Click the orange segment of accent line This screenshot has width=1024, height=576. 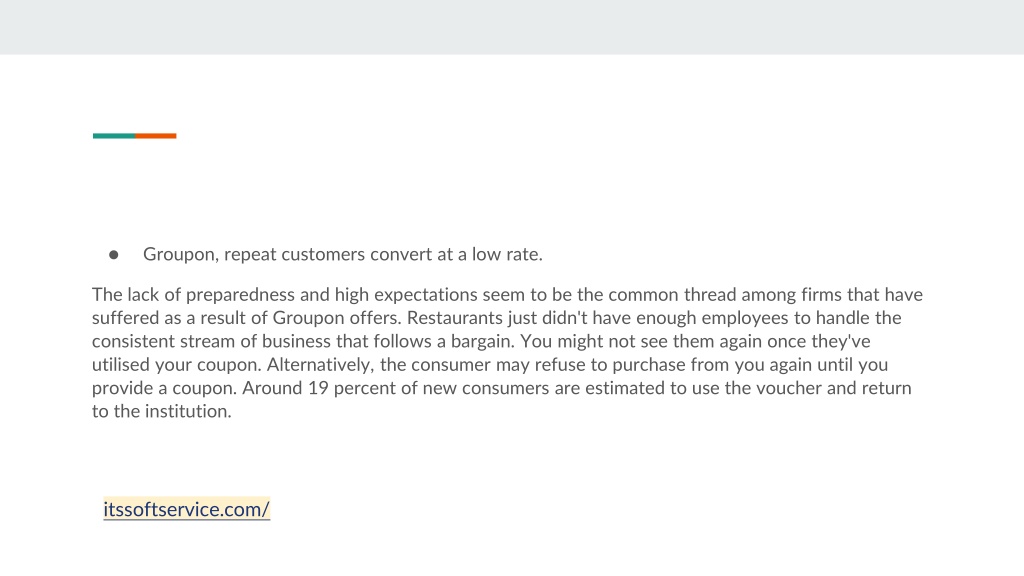click(156, 136)
